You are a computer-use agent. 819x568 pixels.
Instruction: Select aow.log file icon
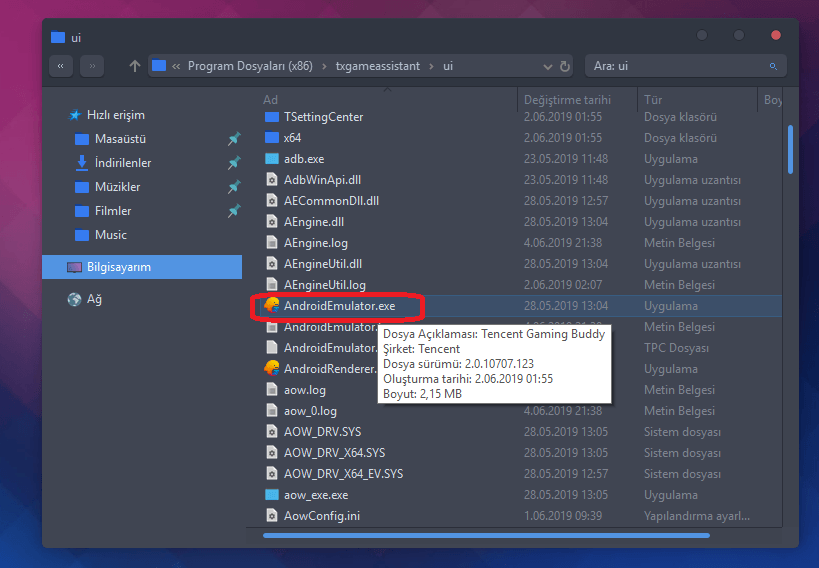272,390
